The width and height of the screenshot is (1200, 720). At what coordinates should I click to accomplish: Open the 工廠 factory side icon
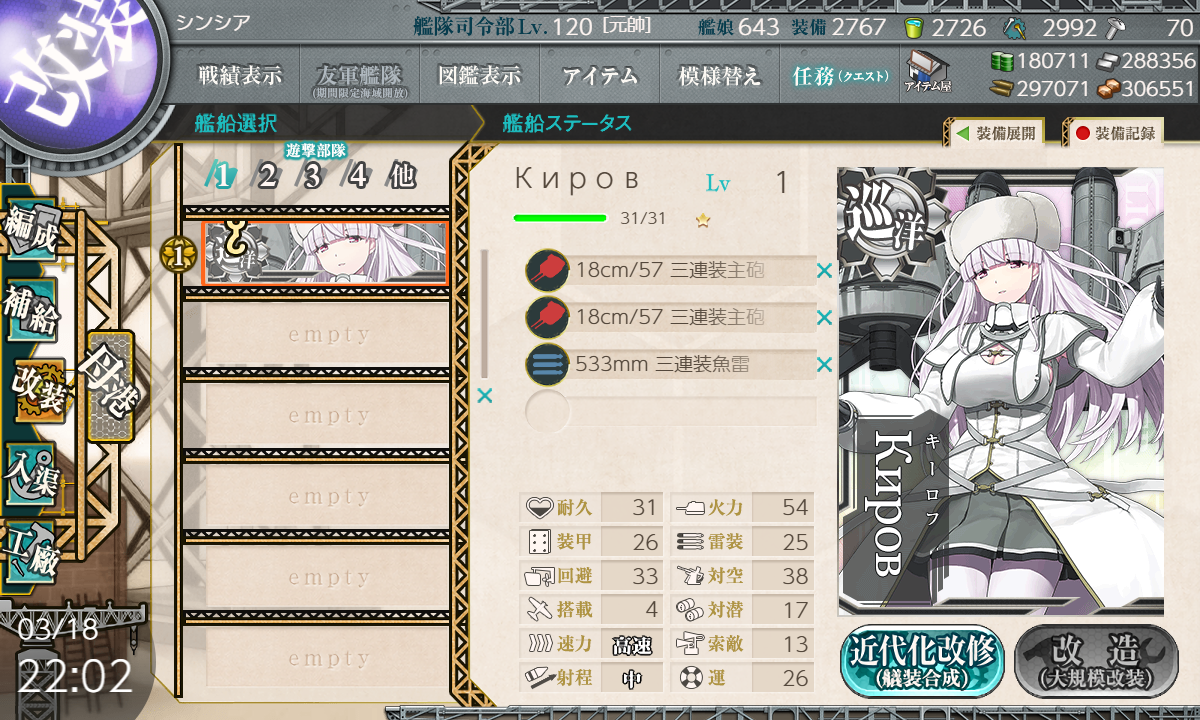tap(32, 552)
